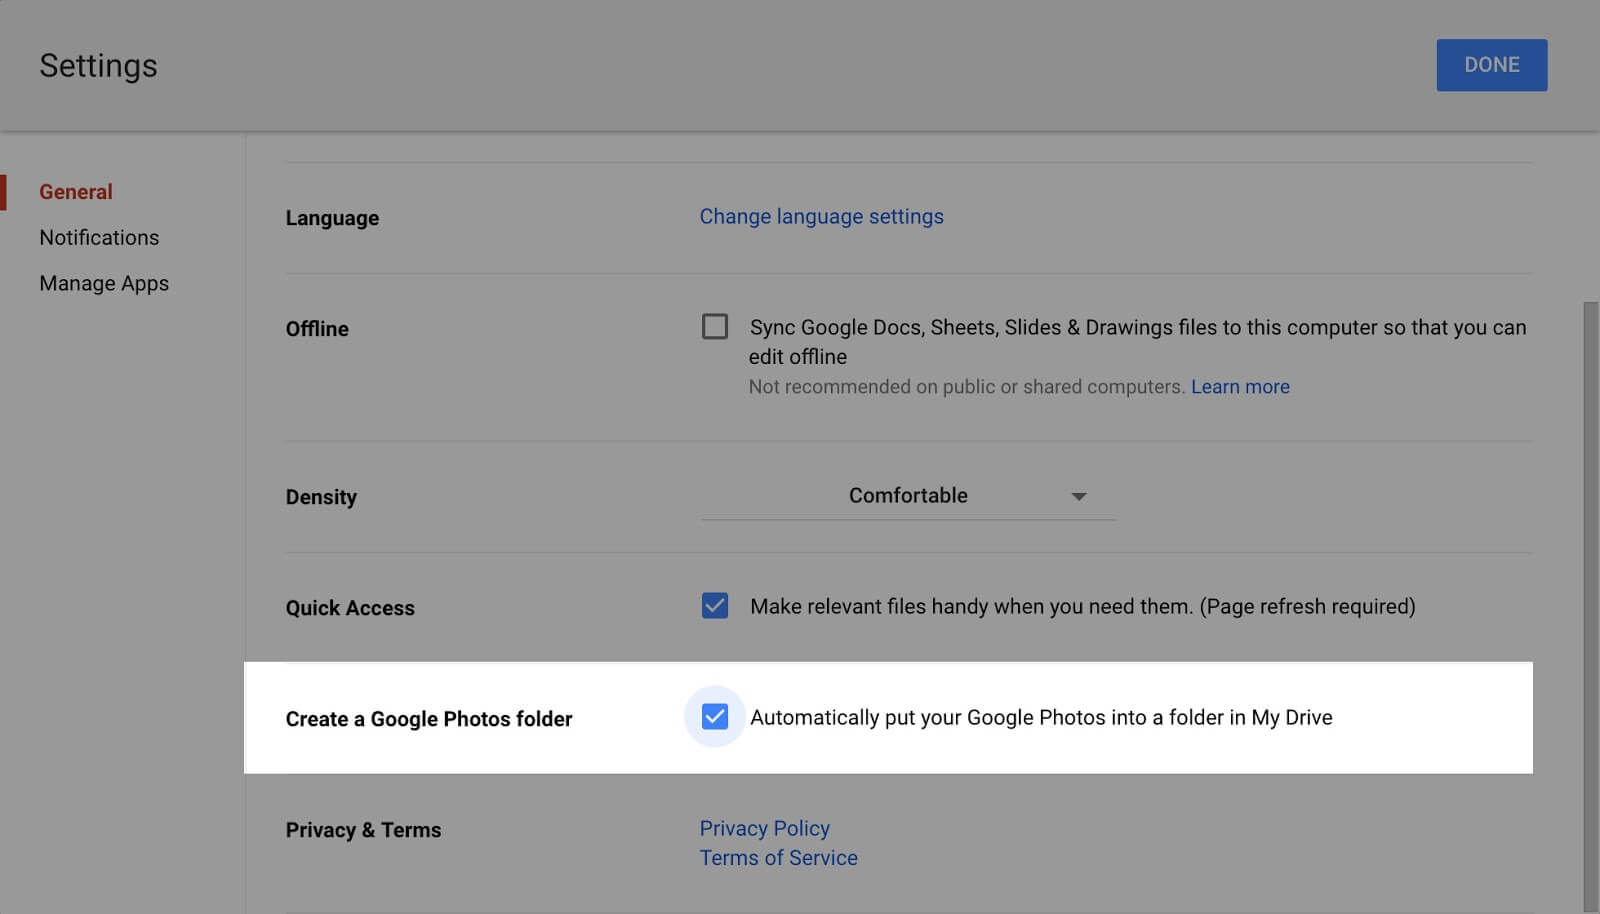Viewport: 1600px width, 914px height.
Task: Click the vertical scrollbar on the right
Action: click(1590, 600)
